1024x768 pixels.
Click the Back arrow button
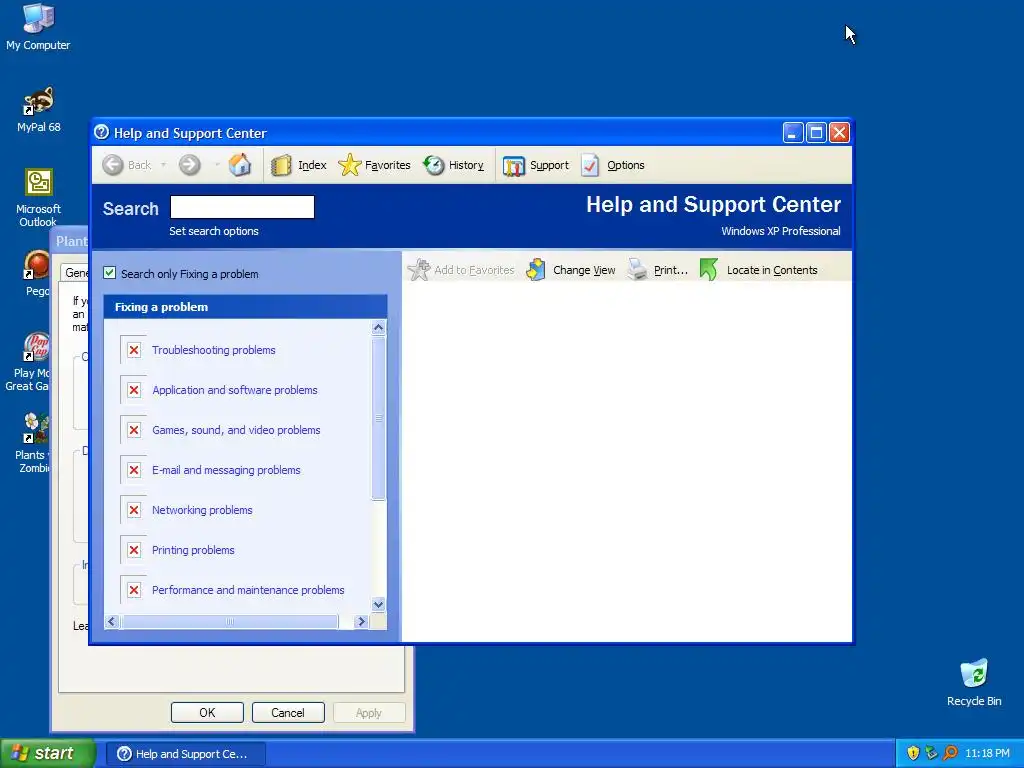pyautogui.click(x=113, y=165)
